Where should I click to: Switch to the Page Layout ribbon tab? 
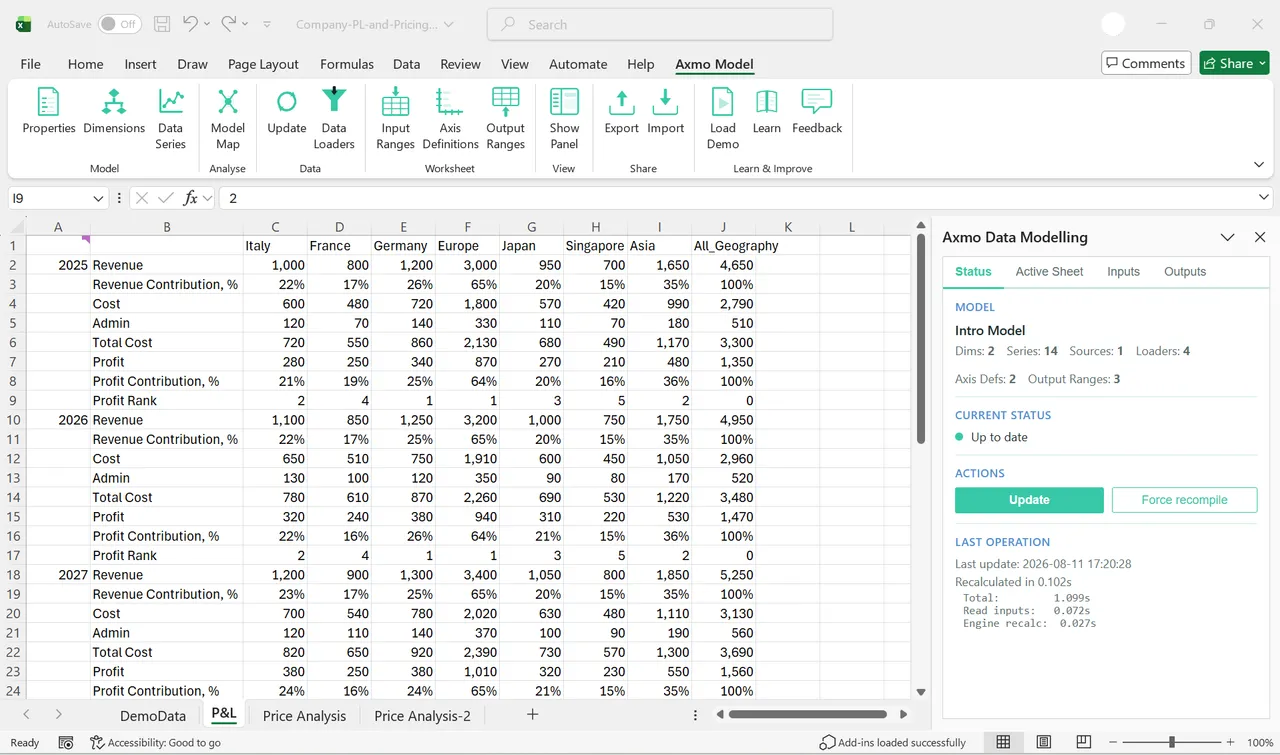(263, 63)
